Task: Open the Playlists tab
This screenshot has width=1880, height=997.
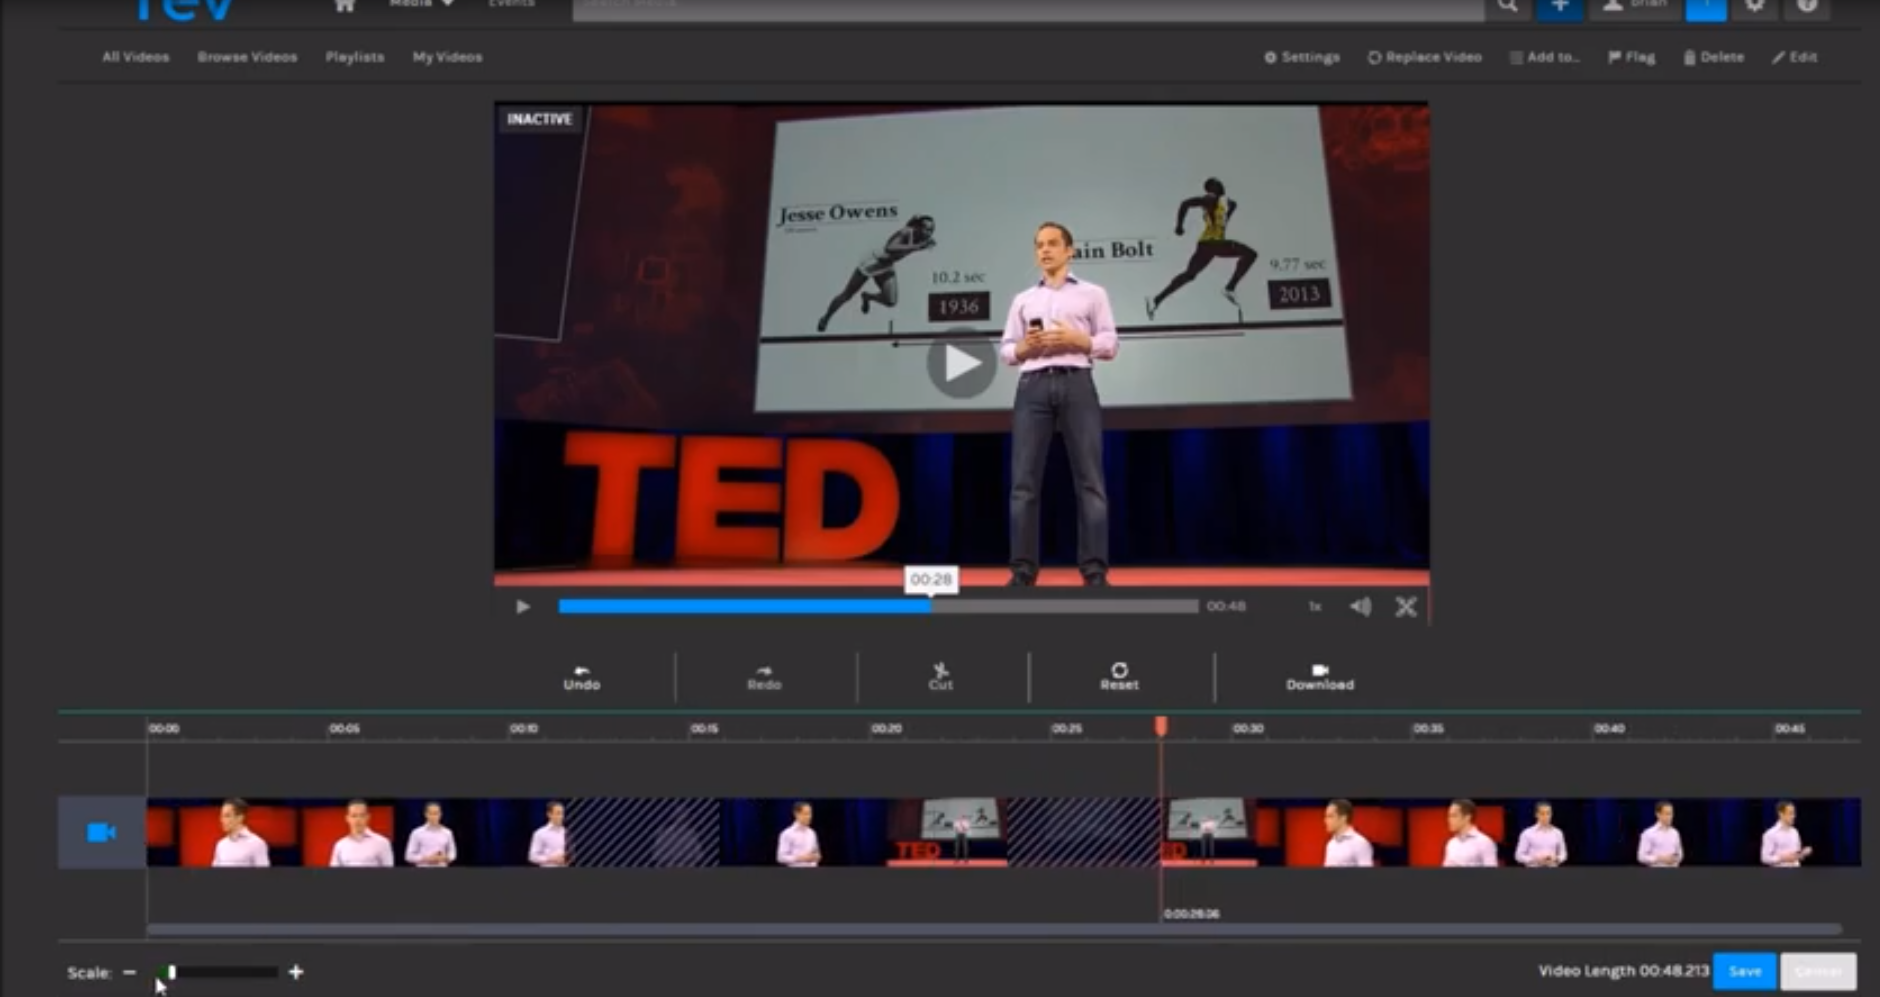Action: coord(354,57)
